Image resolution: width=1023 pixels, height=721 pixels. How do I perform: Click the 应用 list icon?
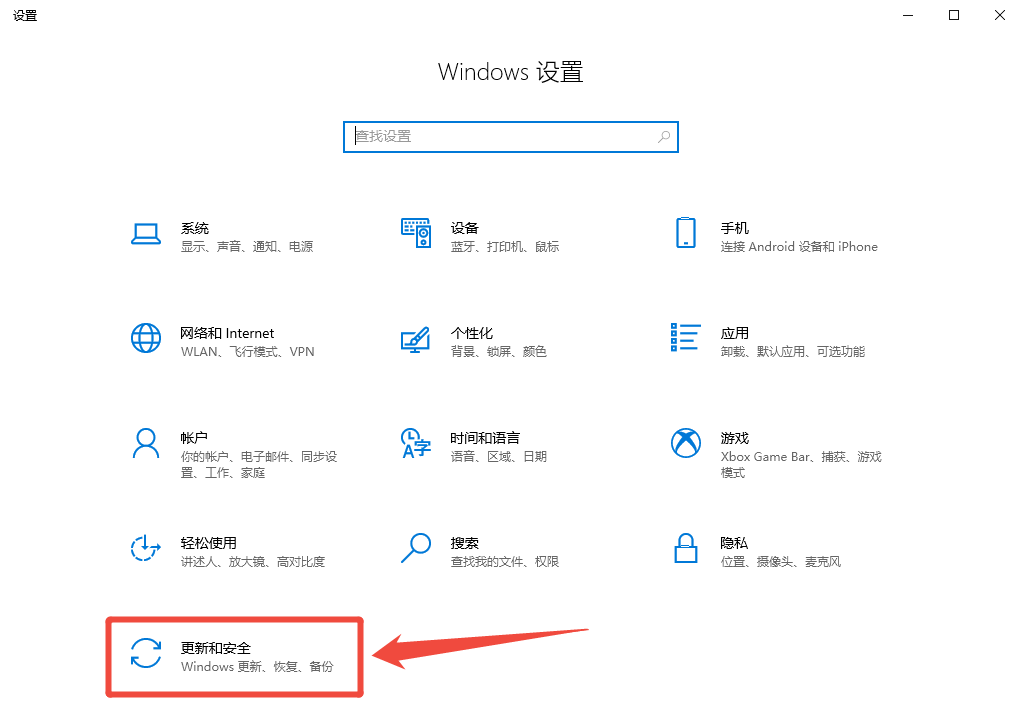tap(686, 337)
